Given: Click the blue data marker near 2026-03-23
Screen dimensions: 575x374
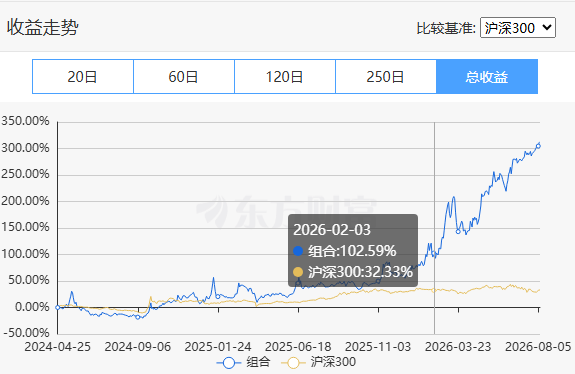Looking at the screenshot, I should click(458, 231).
